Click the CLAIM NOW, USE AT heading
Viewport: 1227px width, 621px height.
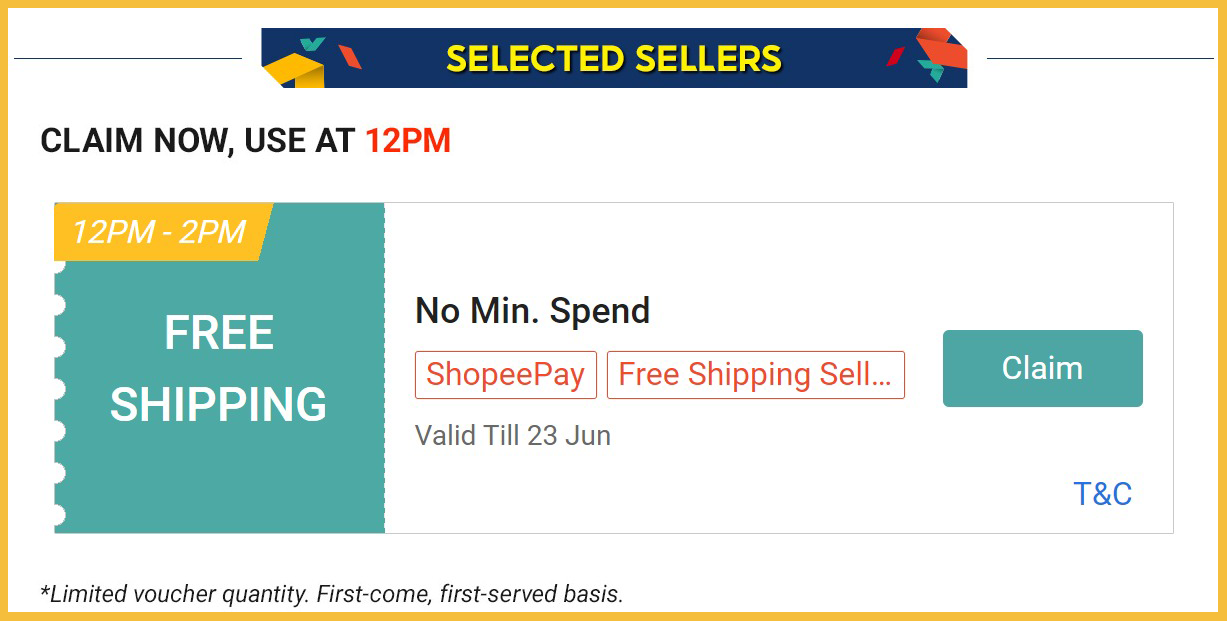tap(198, 141)
